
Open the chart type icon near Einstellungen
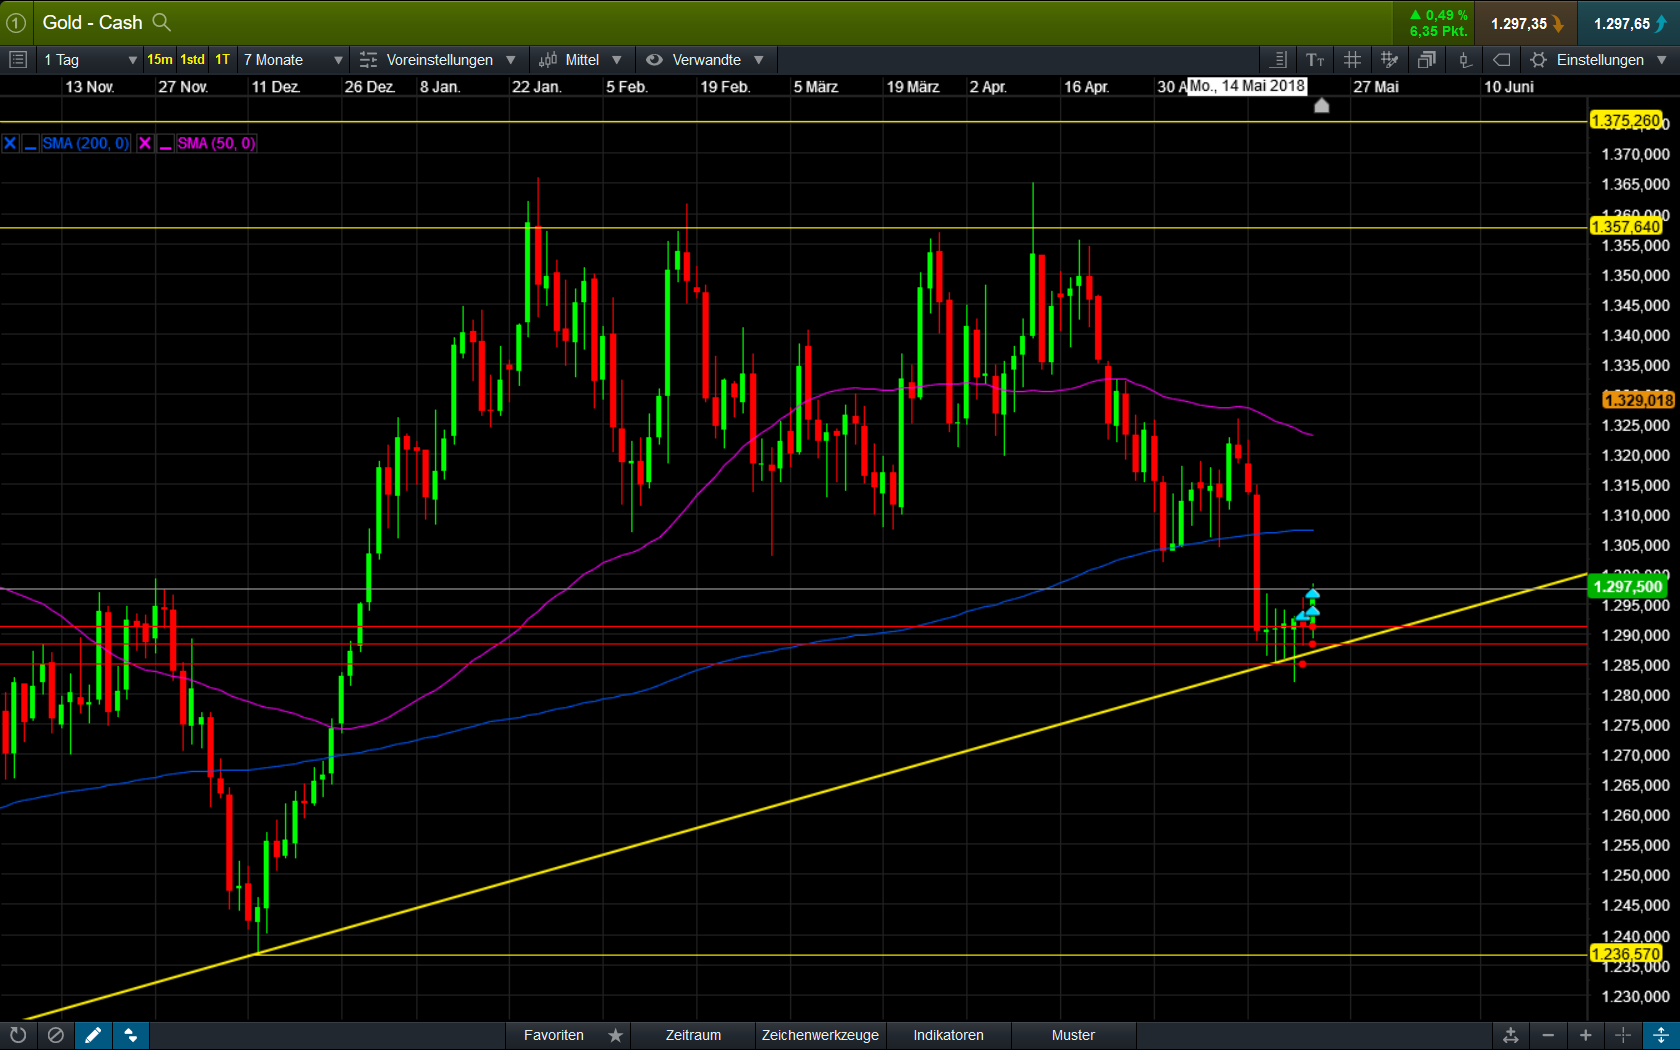click(1464, 60)
